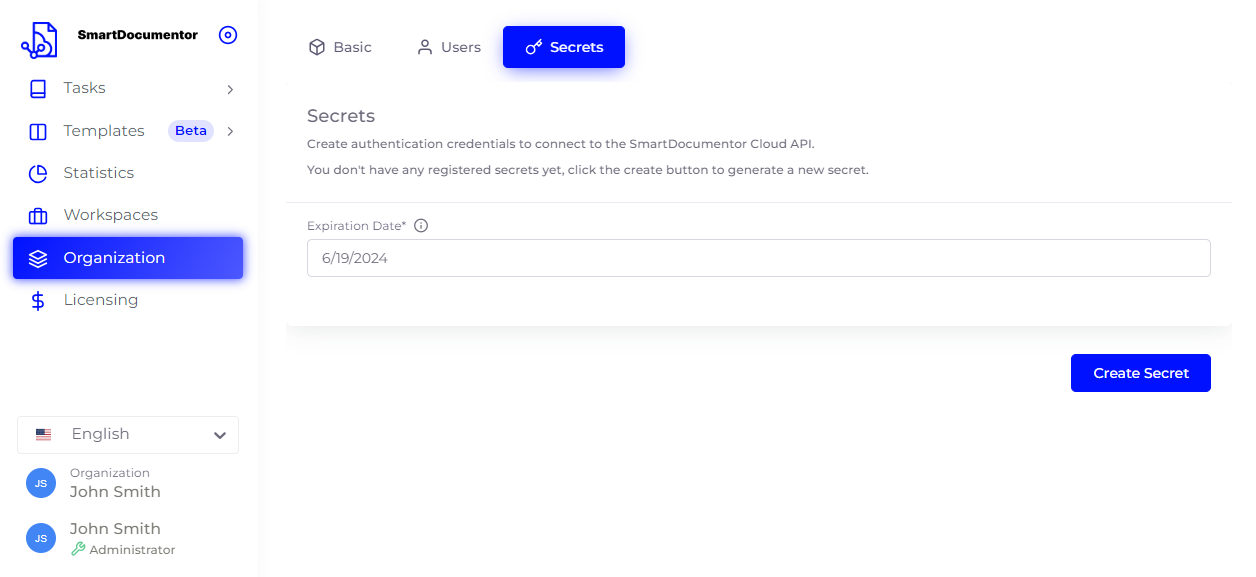Click the Workspaces briefcase icon
1256x577 pixels.
point(38,216)
